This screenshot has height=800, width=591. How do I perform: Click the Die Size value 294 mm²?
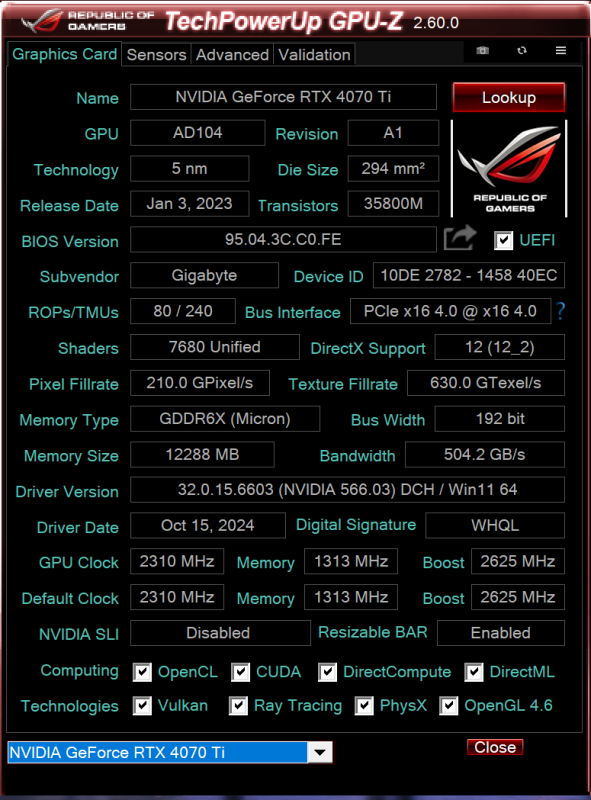[393, 169]
